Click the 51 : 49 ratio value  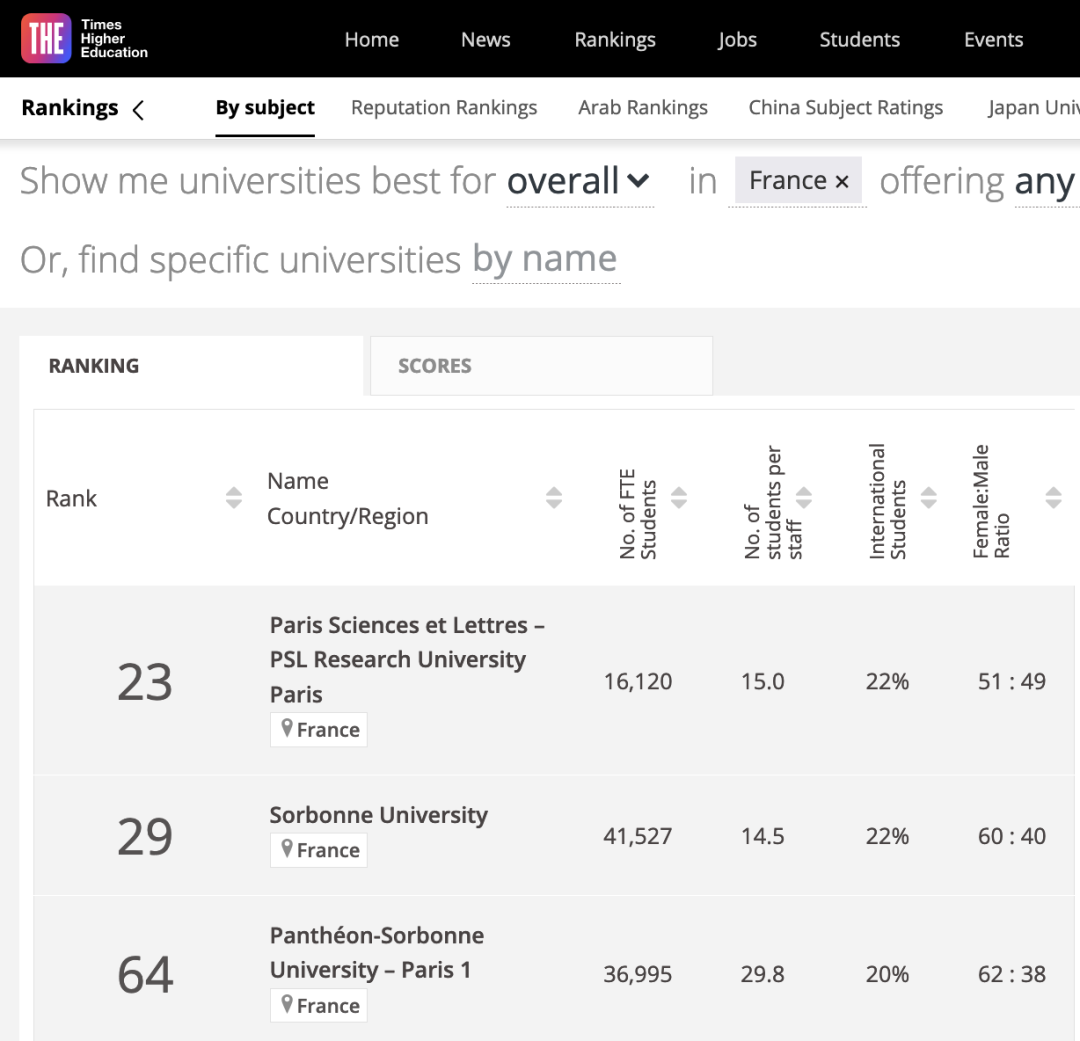coord(1012,681)
